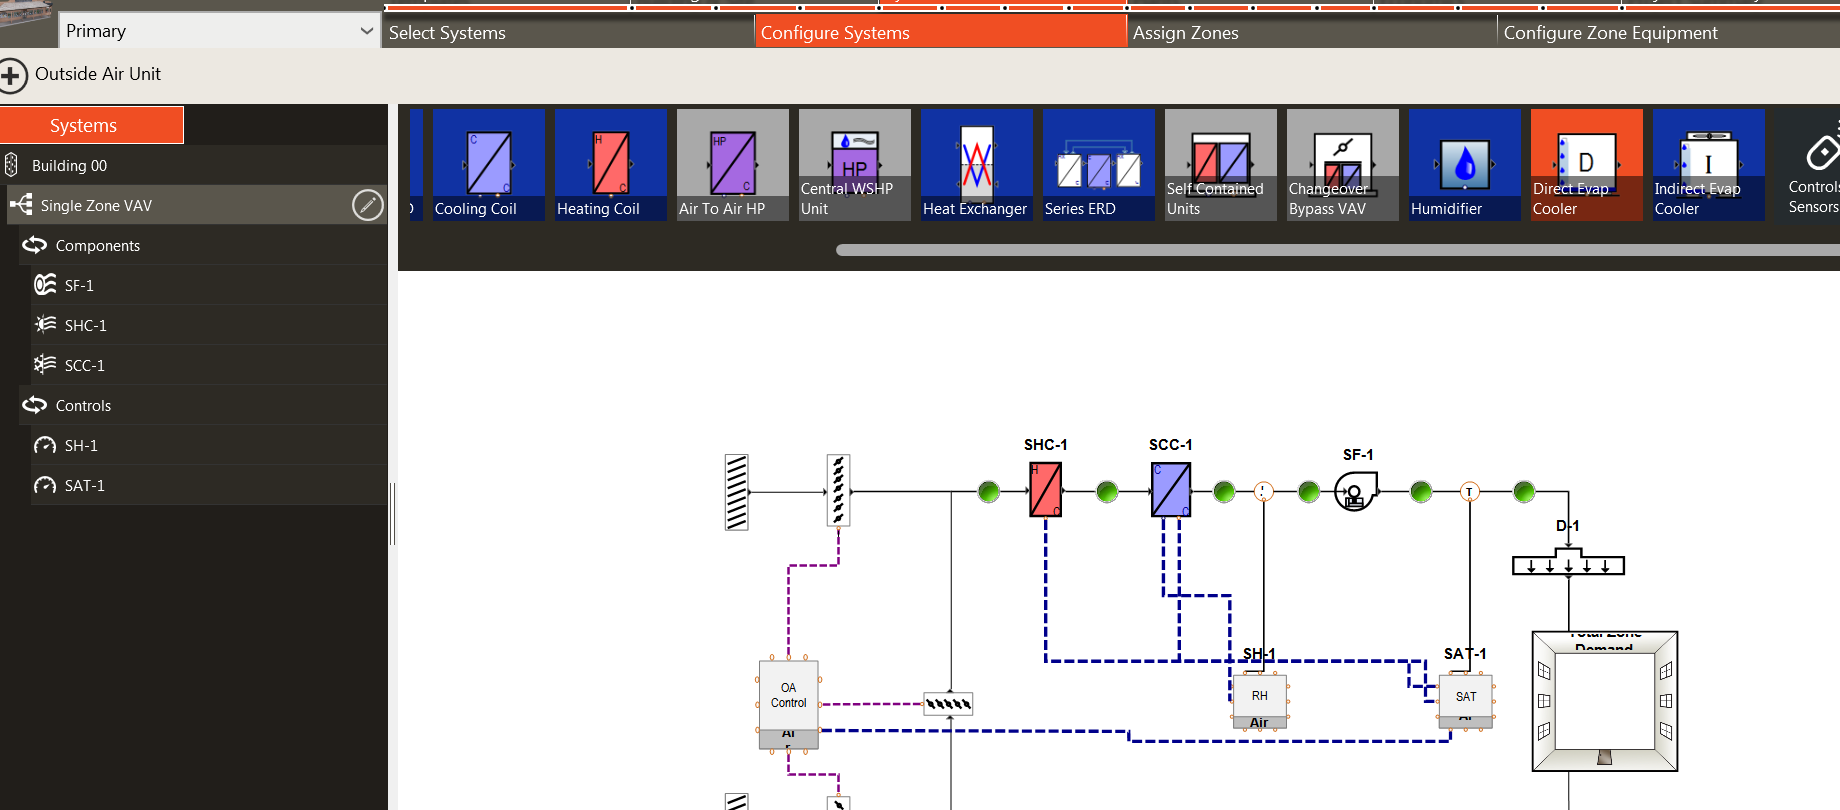Screen dimensions: 1840x810
Task: Click the humidity sensor node after SCC-1
Action: (1263, 491)
